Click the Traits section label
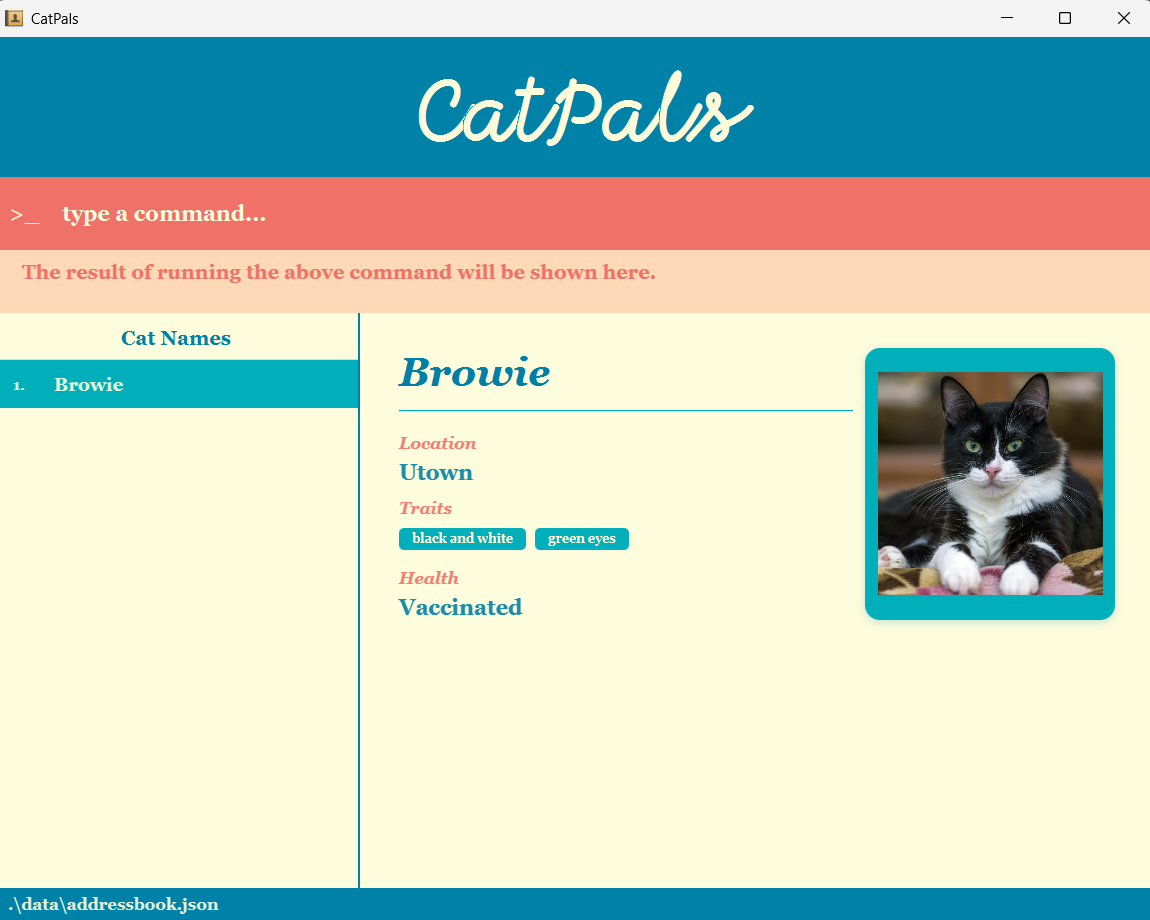This screenshot has width=1150, height=920. click(425, 508)
